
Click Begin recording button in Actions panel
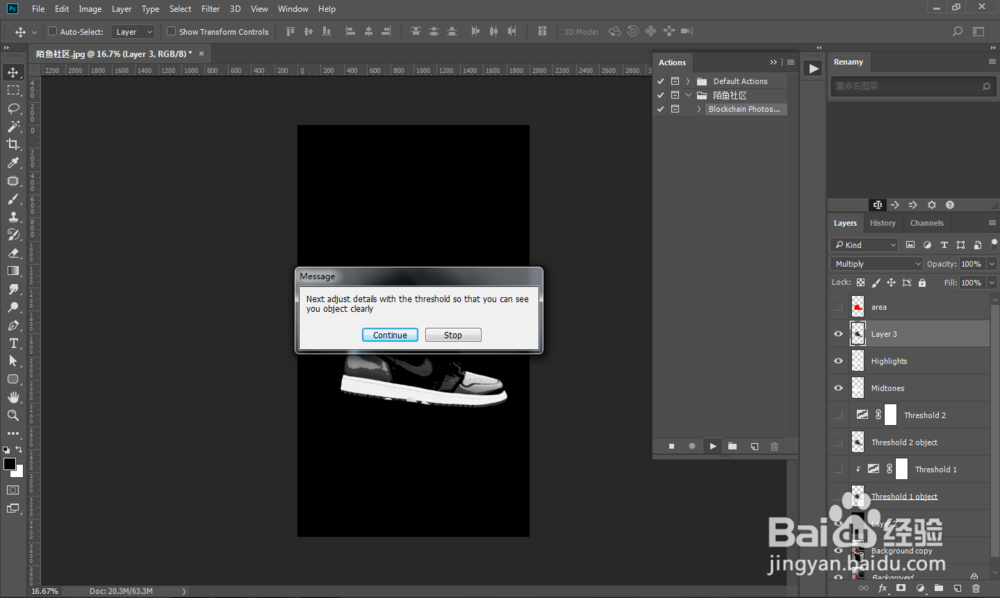[692, 446]
